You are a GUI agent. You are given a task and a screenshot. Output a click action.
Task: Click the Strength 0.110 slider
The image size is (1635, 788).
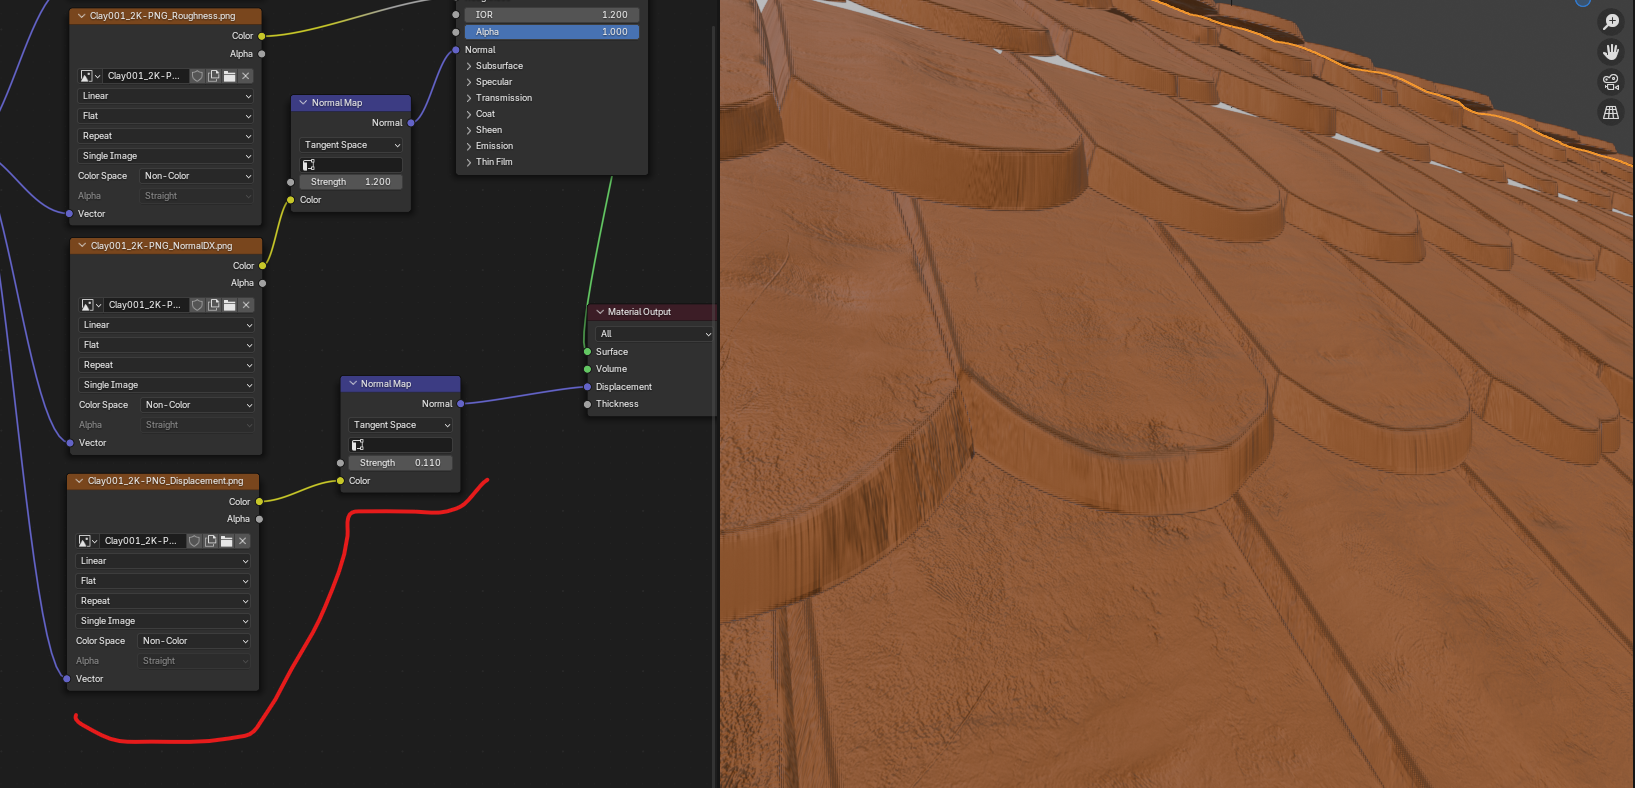coord(400,463)
